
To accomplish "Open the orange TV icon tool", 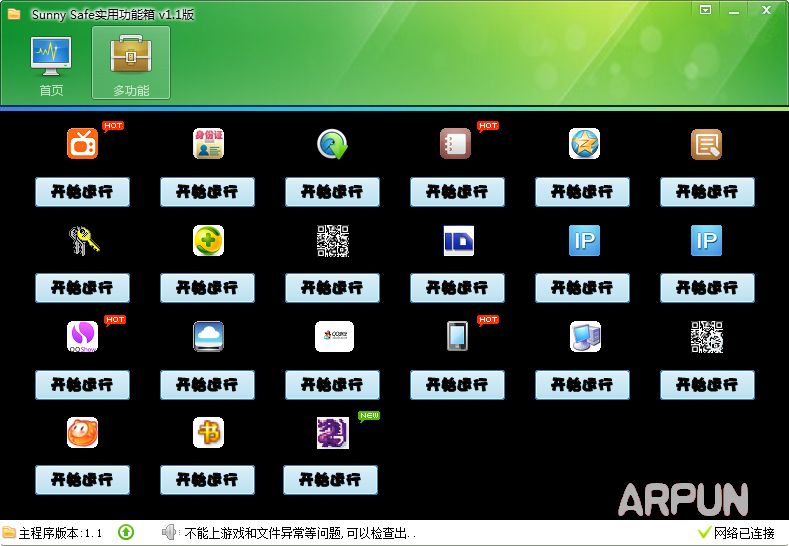I will 83,143.
